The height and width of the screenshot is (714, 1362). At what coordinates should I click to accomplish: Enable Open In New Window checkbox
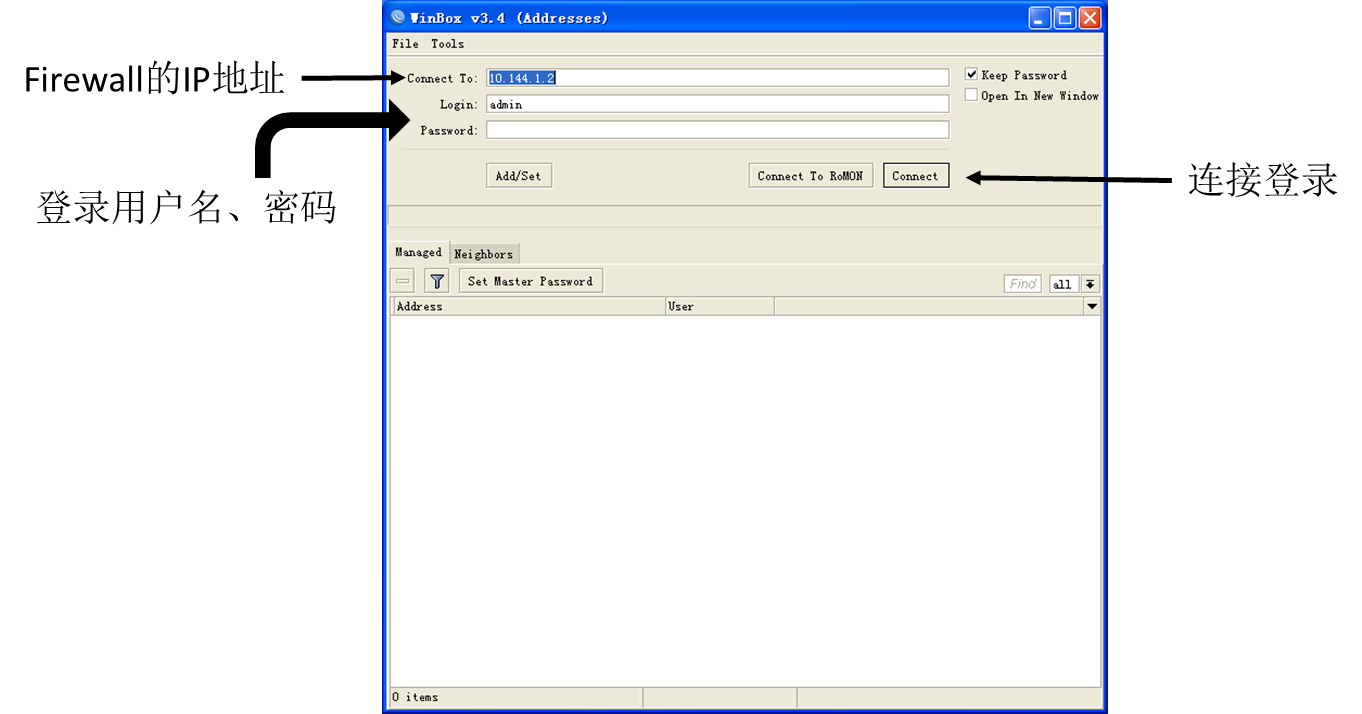click(x=971, y=96)
